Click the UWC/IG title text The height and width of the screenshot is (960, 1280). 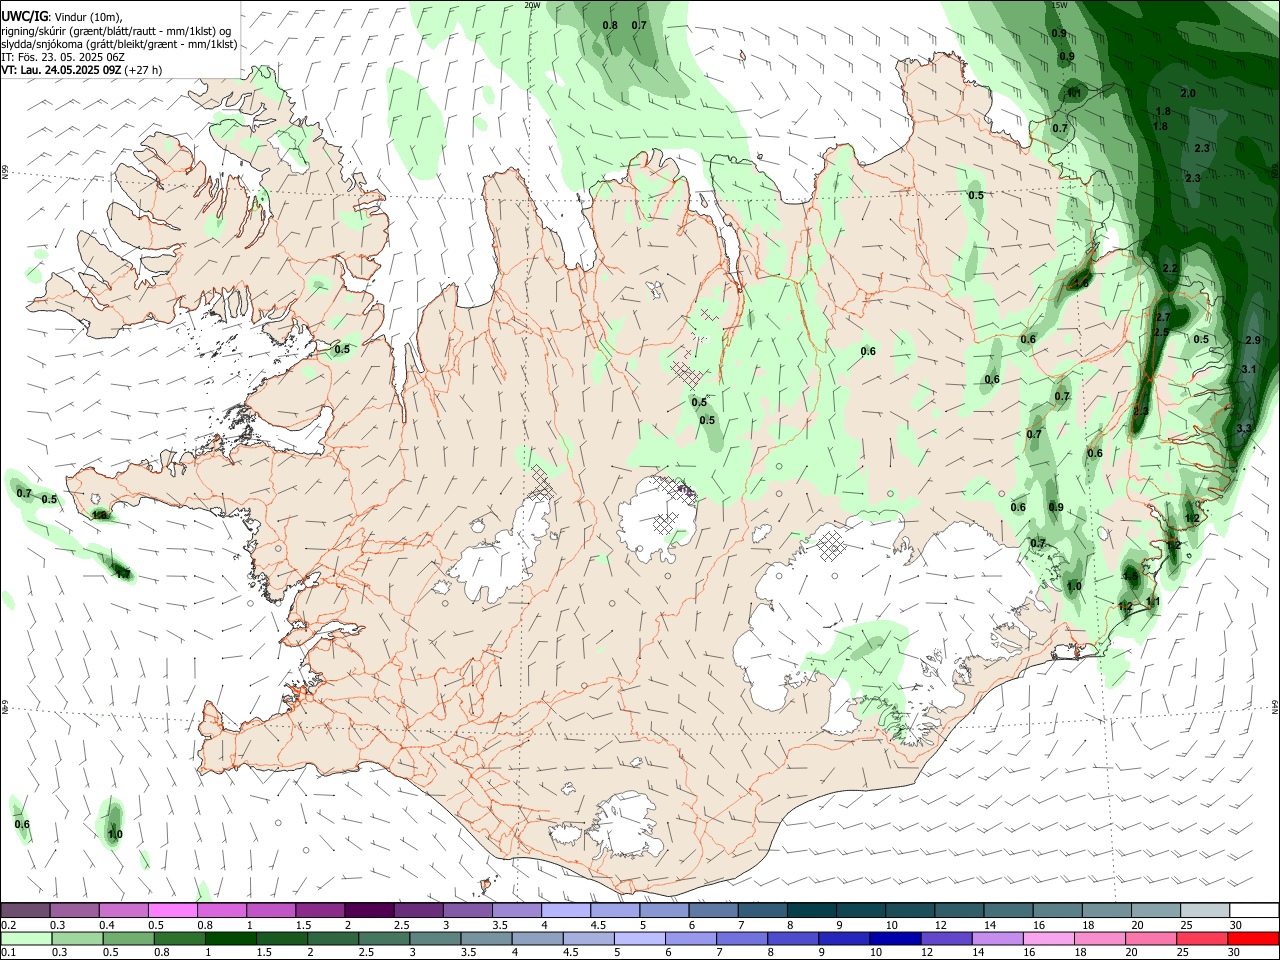point(24,16)
